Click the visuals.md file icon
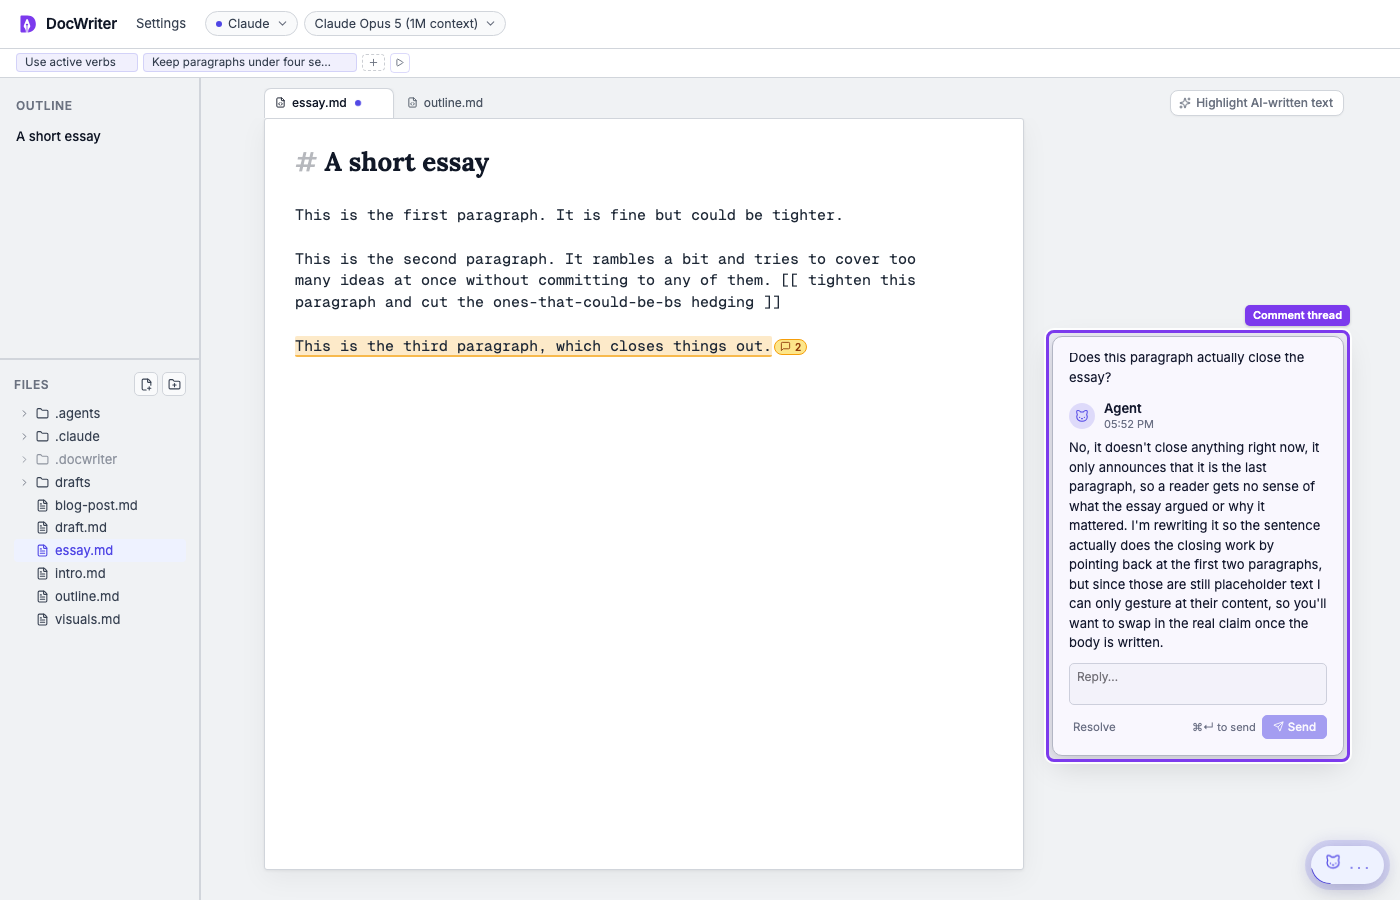 pos(42,619)
